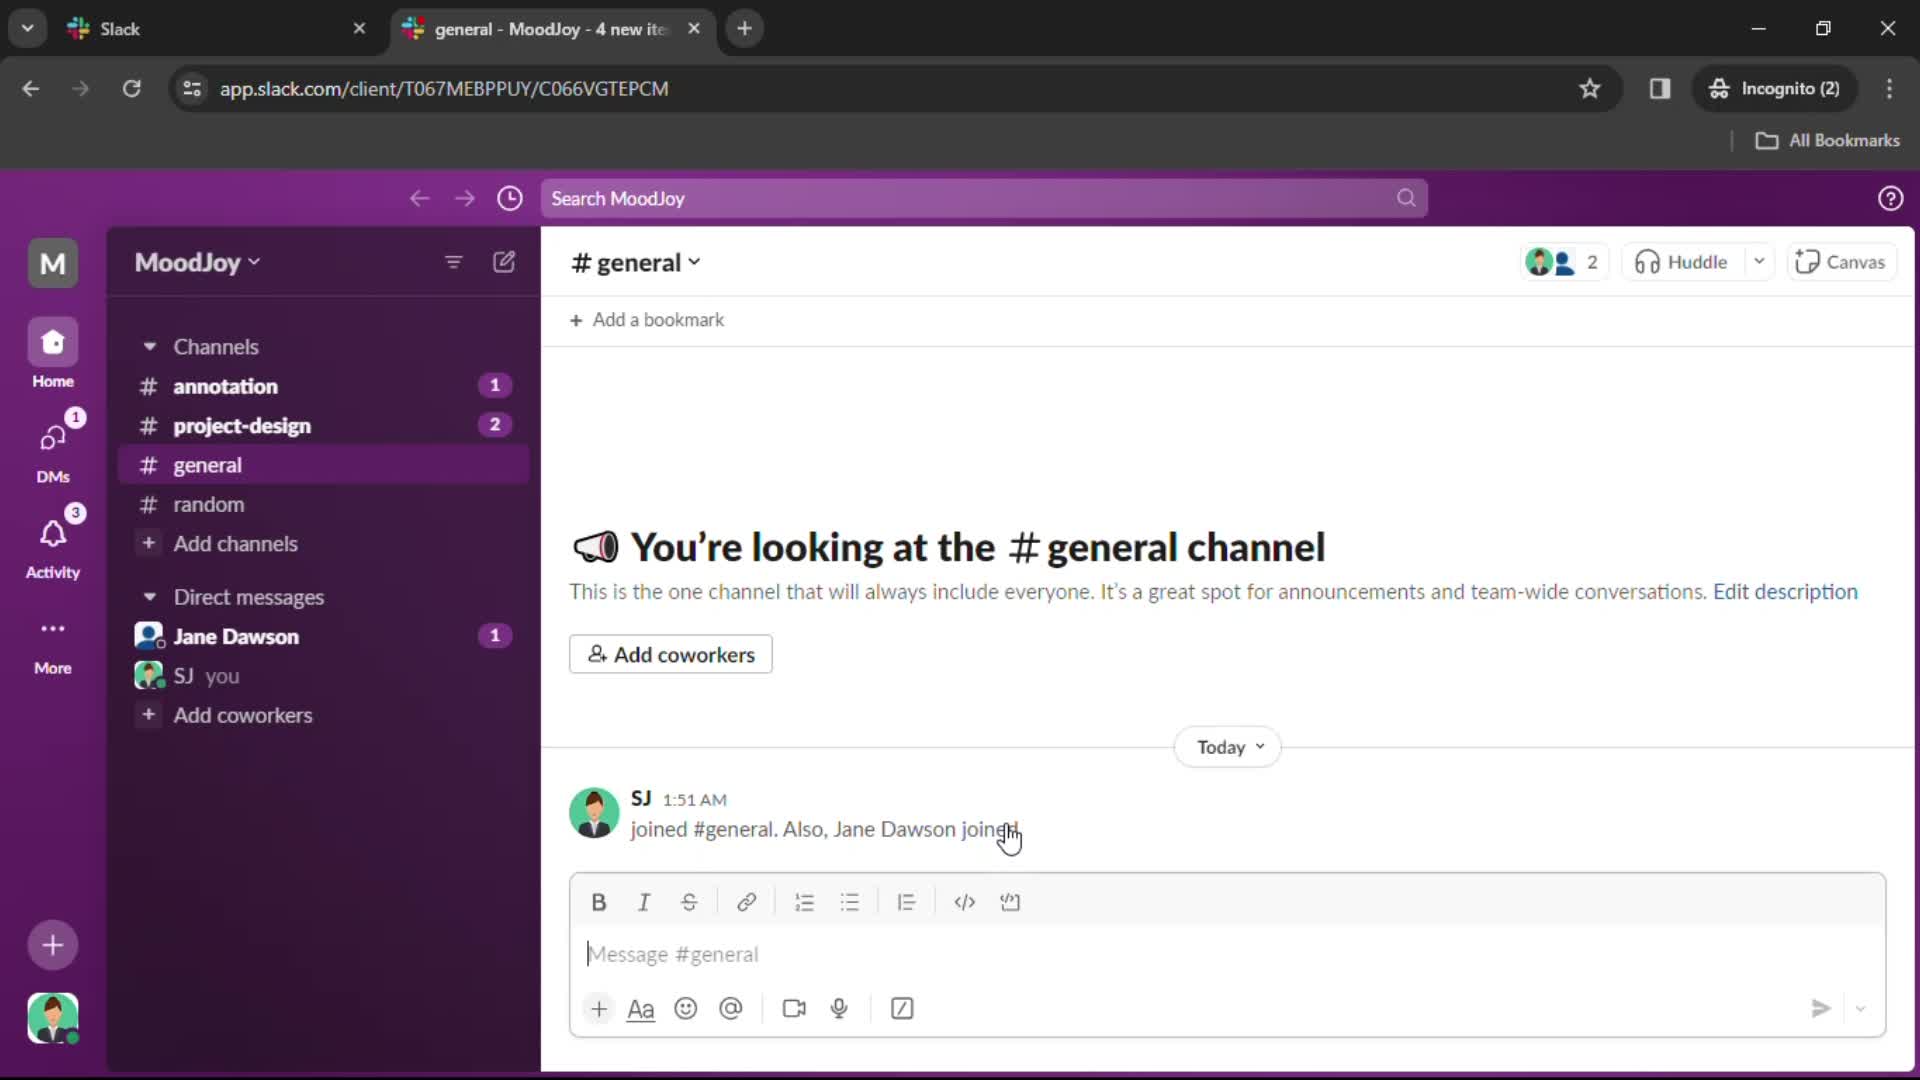Toggle bulleted list formatting
Viewport: 1920px width, 1080px height.
coord(850,902)
